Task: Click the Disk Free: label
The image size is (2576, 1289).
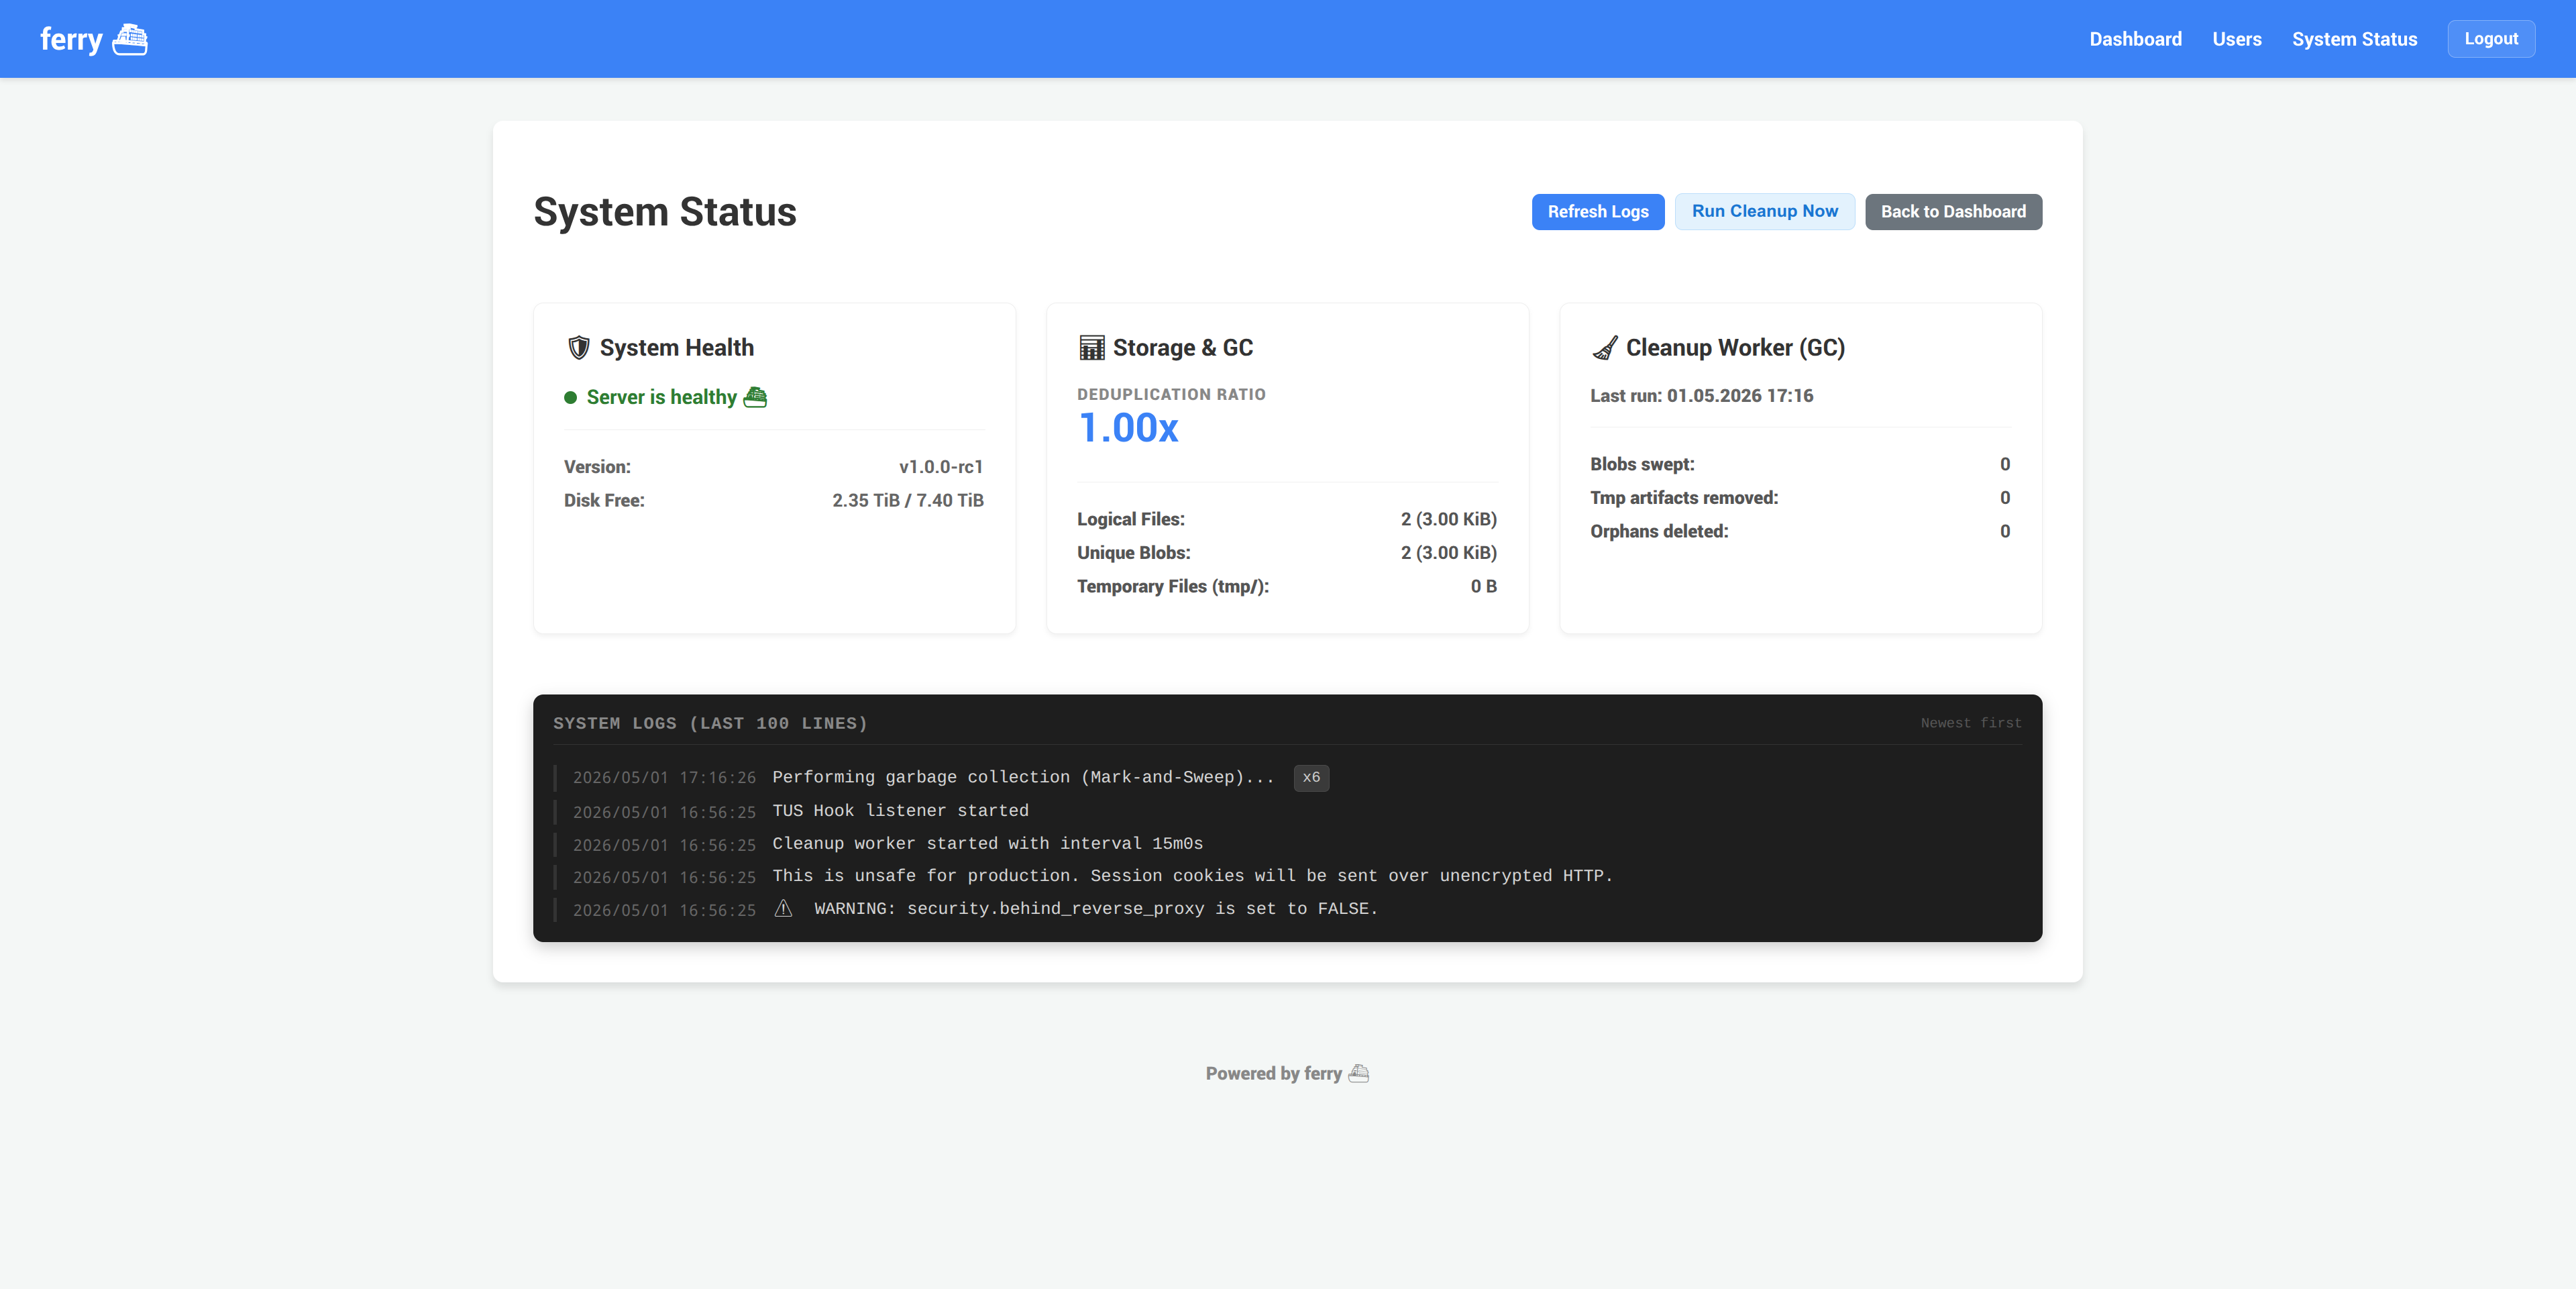Action: point(604,501)
